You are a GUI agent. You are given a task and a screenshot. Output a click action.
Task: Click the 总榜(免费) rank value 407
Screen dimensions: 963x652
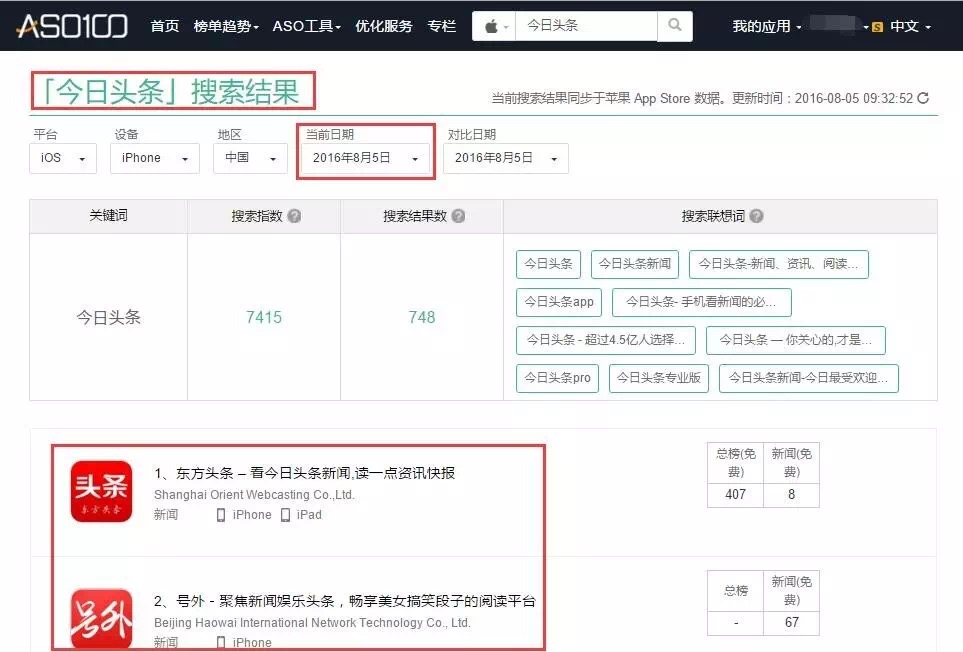click(x=736, y=495)
